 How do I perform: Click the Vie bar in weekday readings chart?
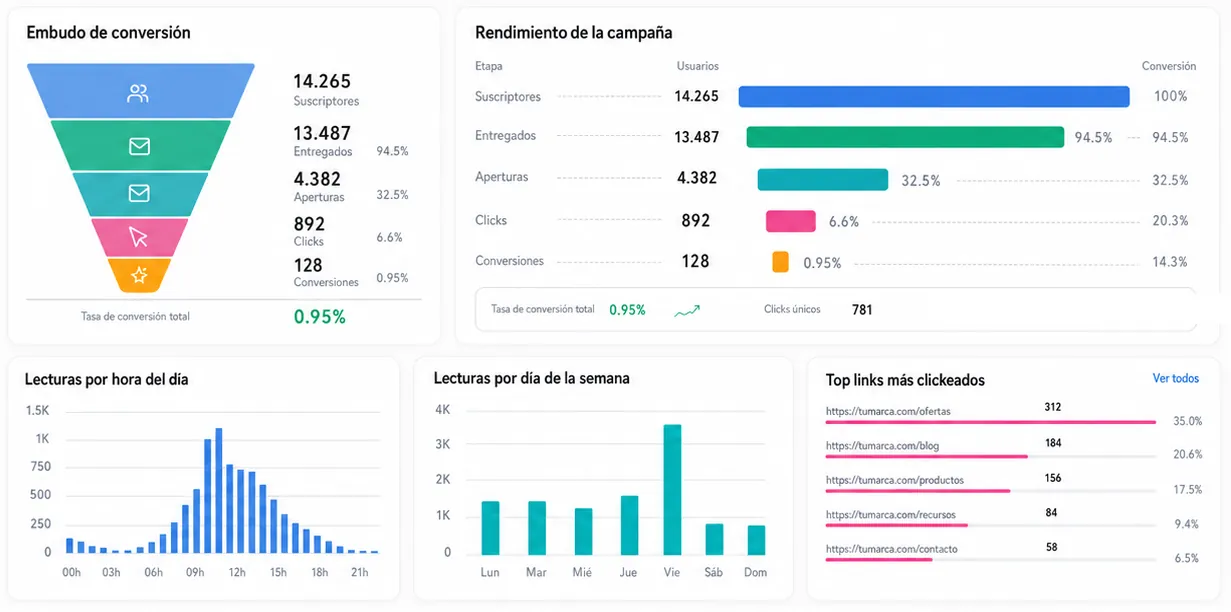click(x=672, y=490)
